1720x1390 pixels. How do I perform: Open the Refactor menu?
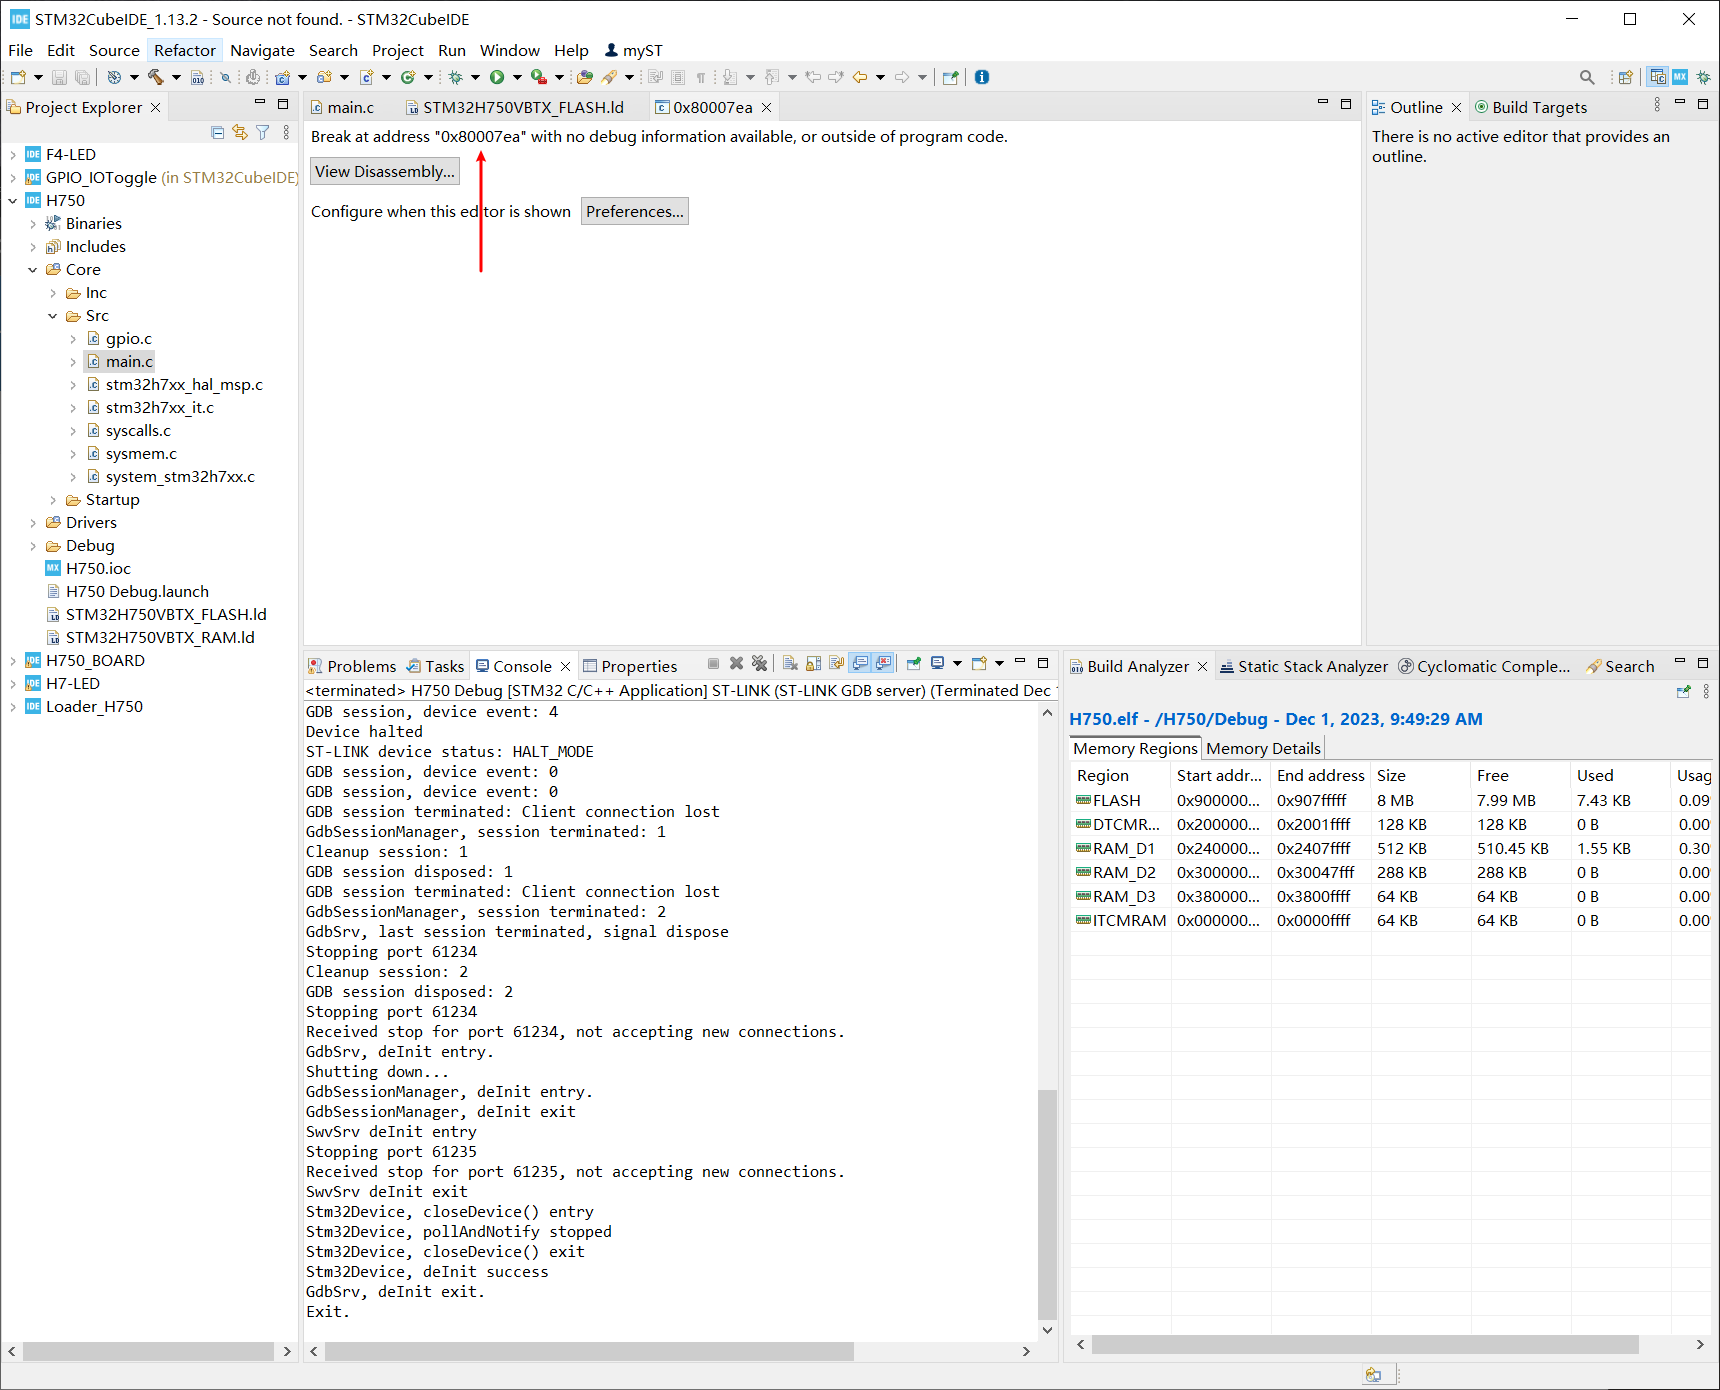[184, 50]
